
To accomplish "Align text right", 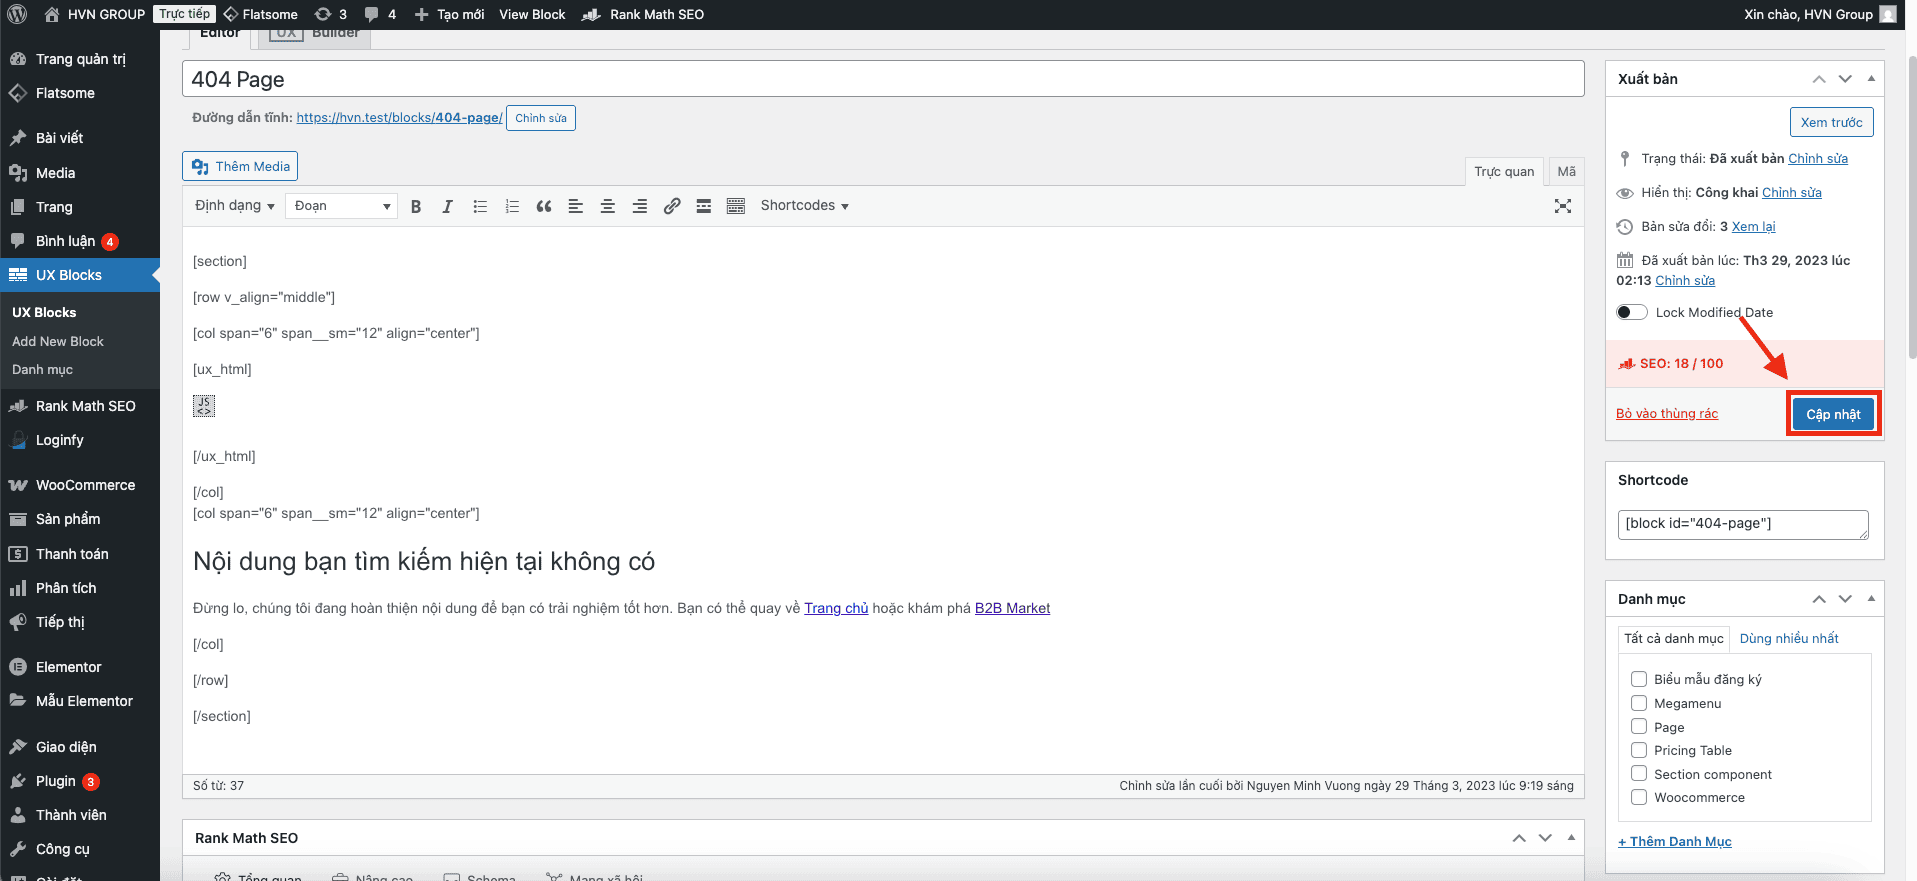I will 640,206.
